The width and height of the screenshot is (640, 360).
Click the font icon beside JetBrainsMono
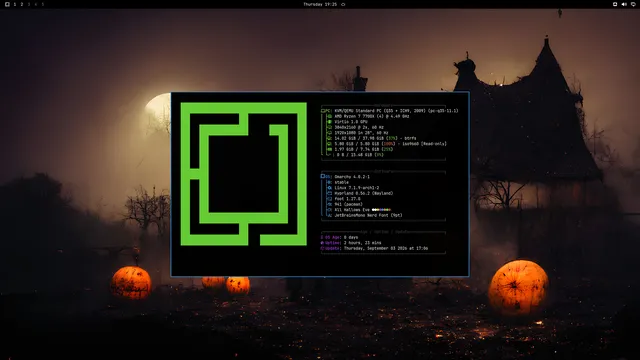329,215
